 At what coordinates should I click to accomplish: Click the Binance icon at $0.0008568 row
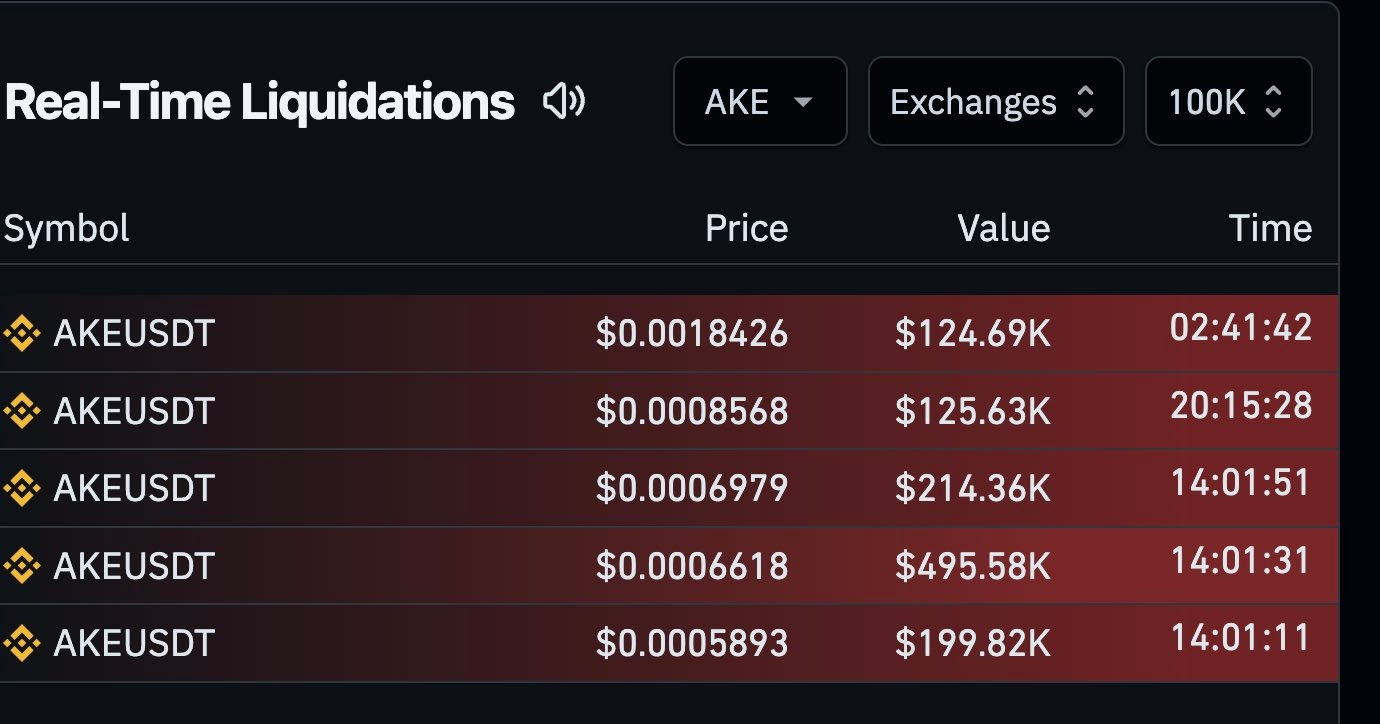click(x=22, y=410)
